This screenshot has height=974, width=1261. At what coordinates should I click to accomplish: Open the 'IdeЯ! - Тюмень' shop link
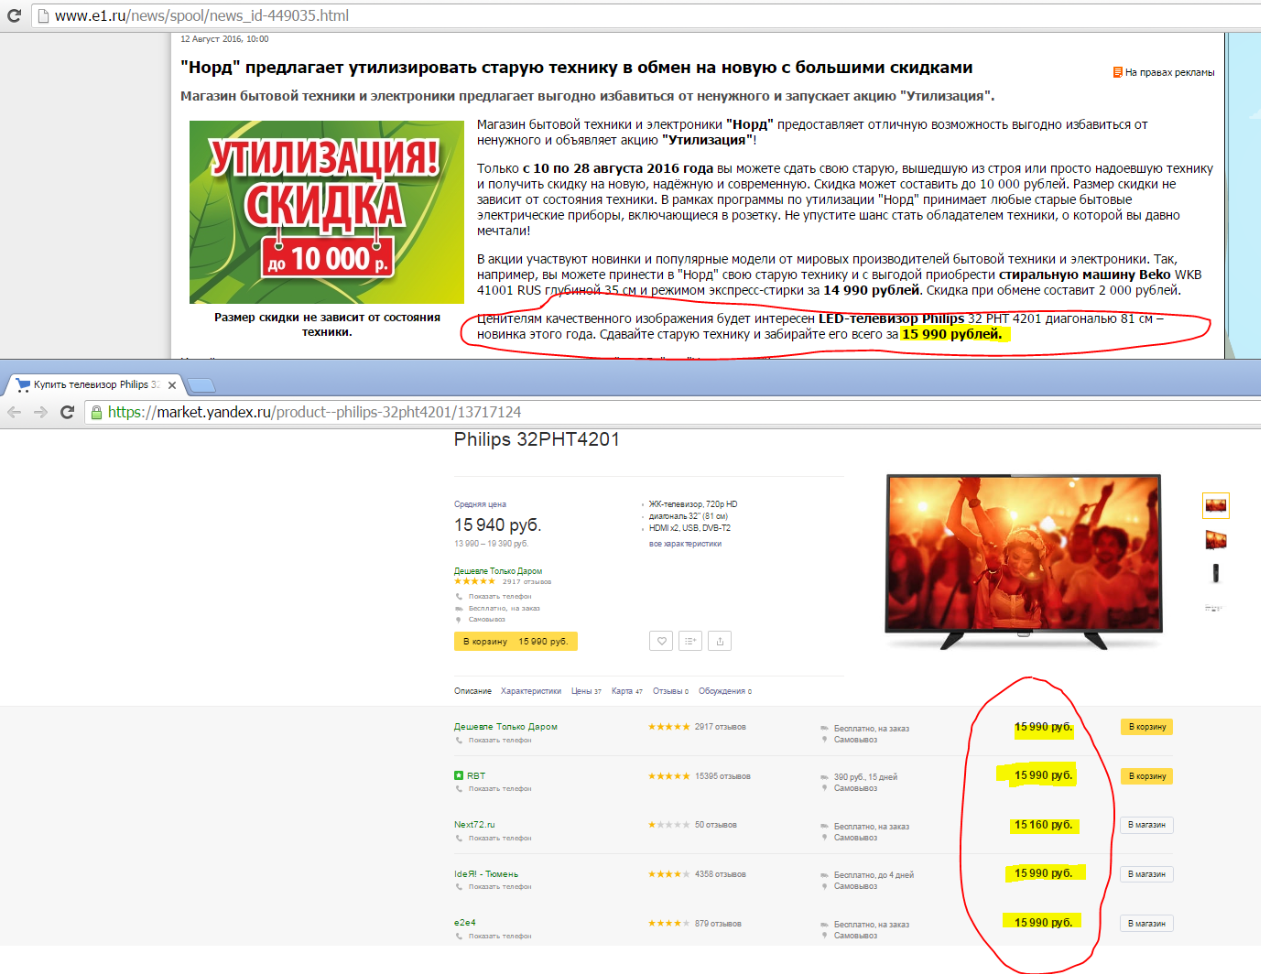(x=486, y=874)
